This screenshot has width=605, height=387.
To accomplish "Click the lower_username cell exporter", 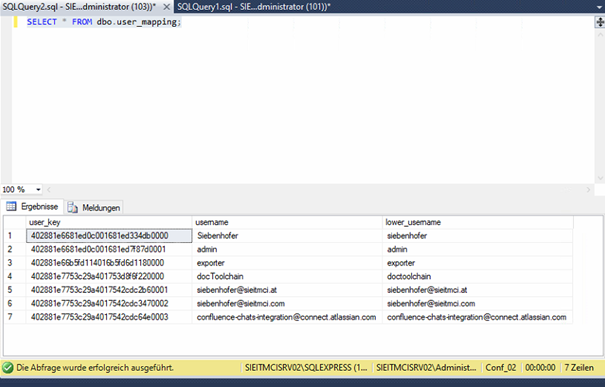I will [478, 263].
